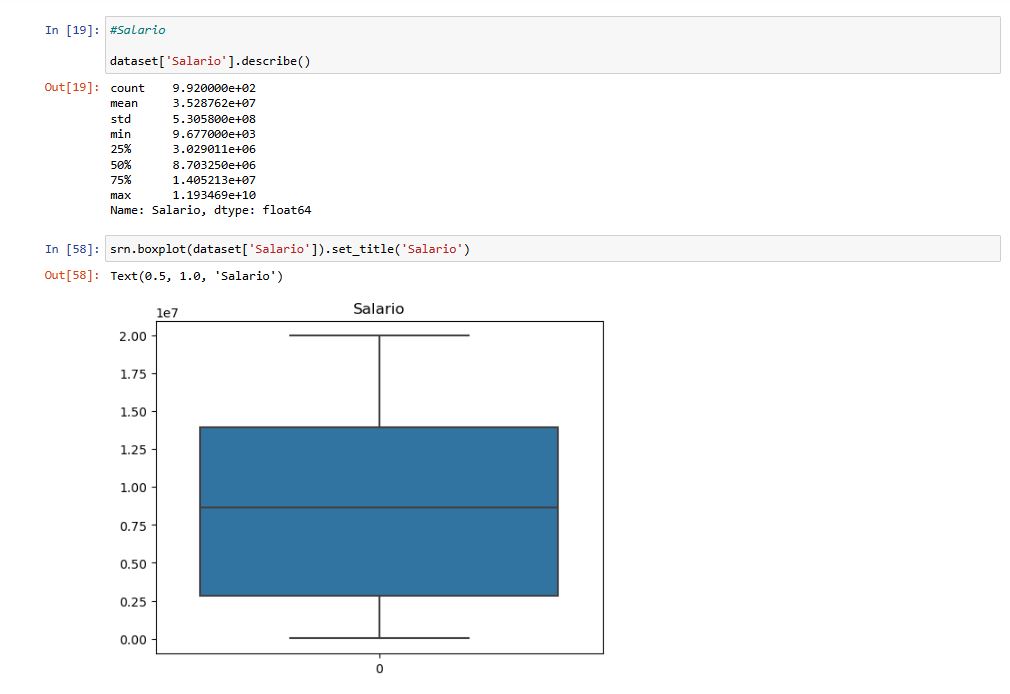The width and height of the screenshot is (1010, 694).
Task: Click the Text(0.5, 1.0, 'Salario') output
Action: [x=197, y=276]
